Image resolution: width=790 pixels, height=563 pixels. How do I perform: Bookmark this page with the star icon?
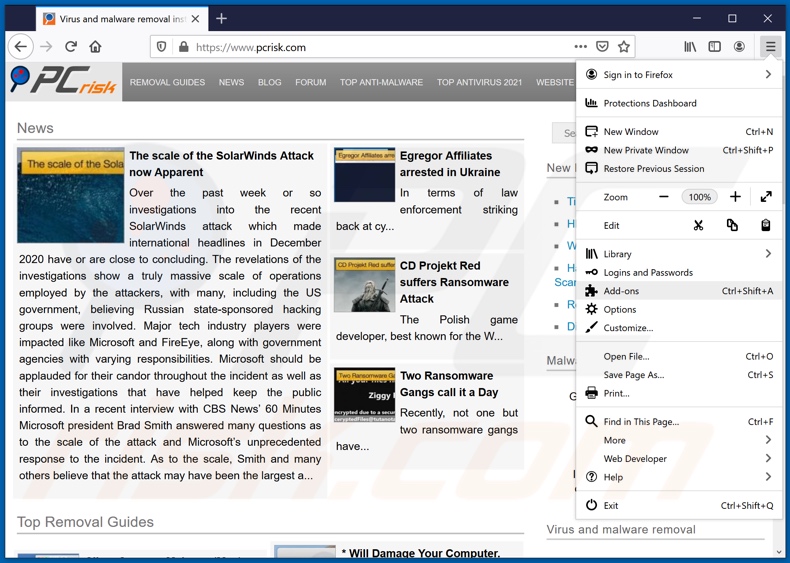coord(624,47)
